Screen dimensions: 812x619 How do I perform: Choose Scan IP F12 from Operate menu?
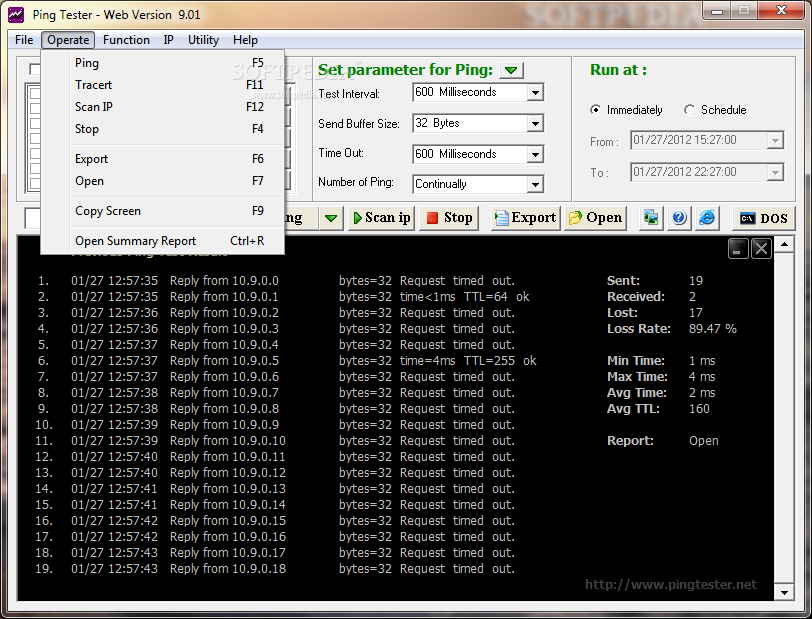[x=163, y=107]
